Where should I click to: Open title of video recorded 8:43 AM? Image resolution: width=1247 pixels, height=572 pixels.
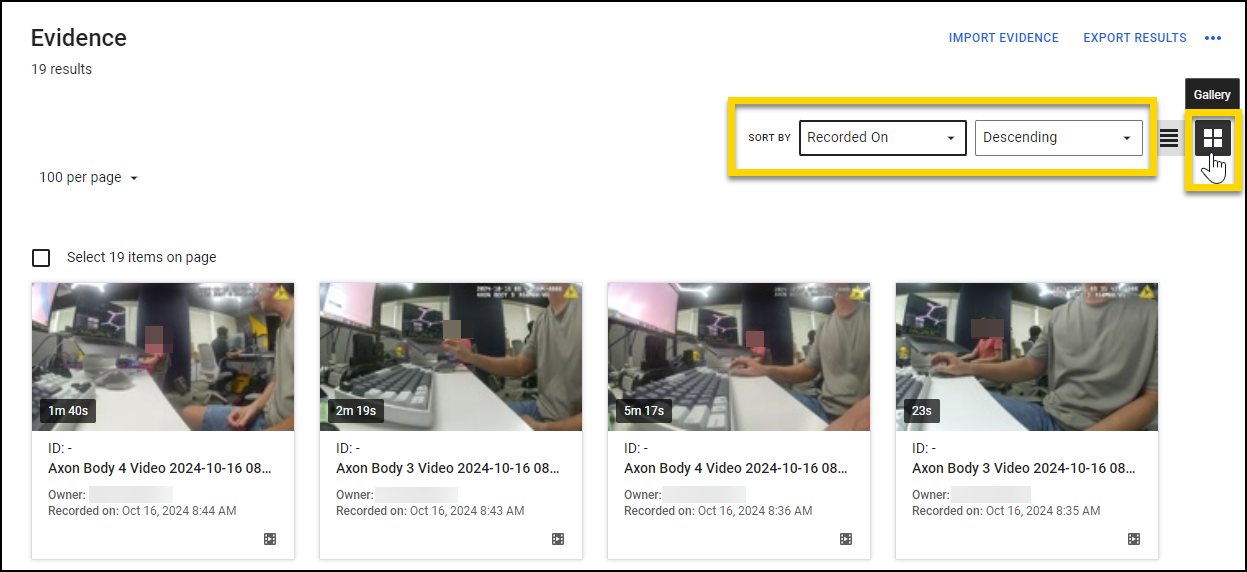pos(448,468)
